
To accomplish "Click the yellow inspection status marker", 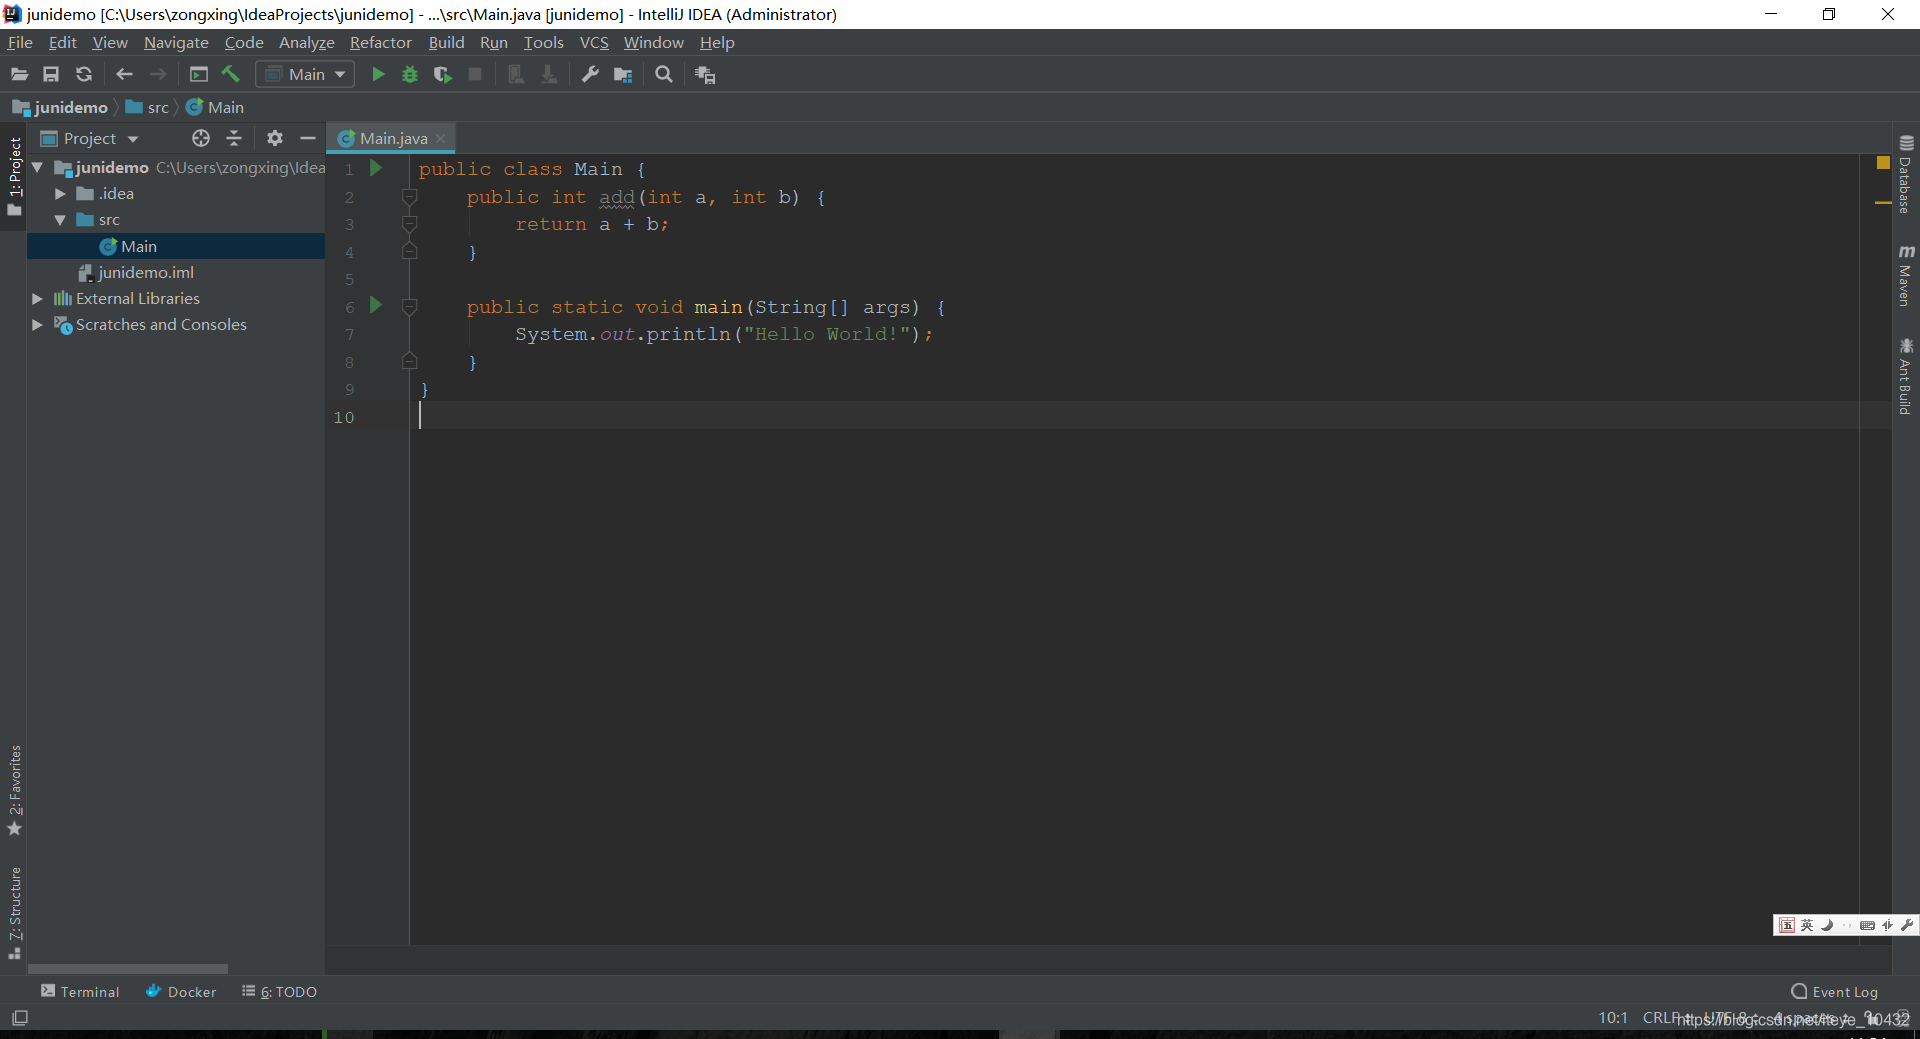I will click(x=1883, y=162).
